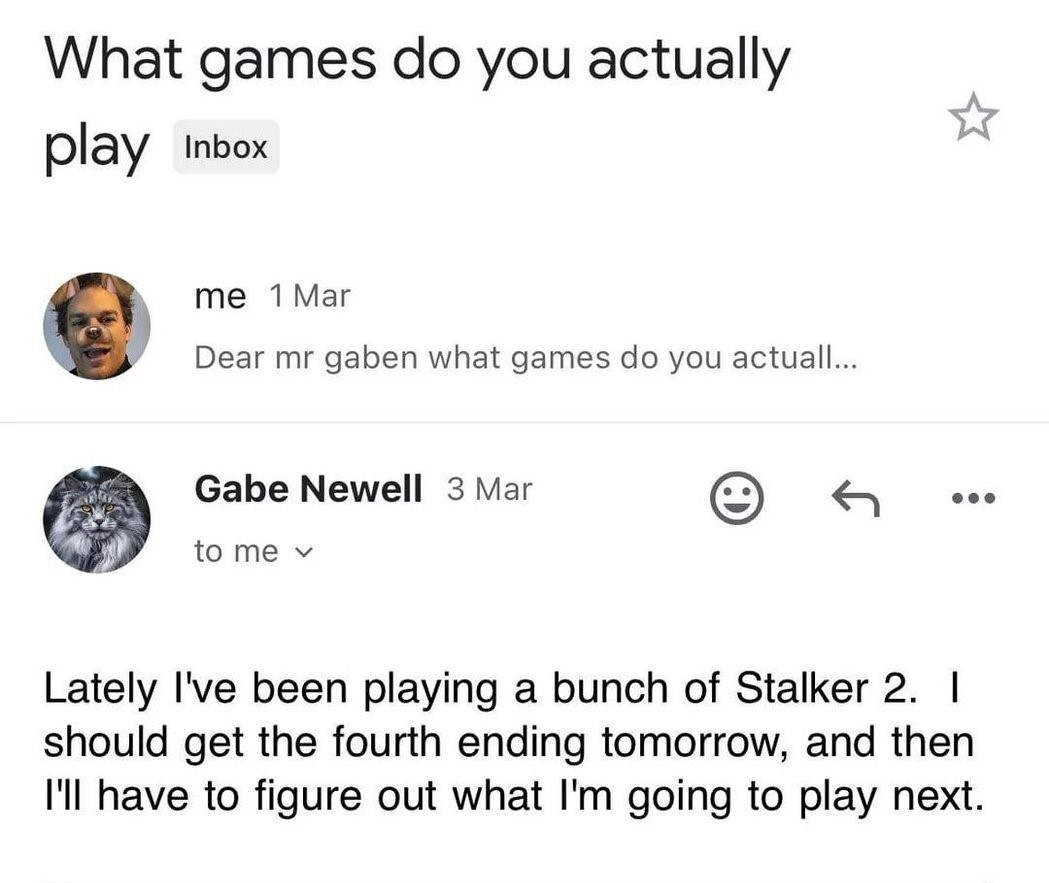Star this email conversation
1049x883 pixels.
point(973,117)
